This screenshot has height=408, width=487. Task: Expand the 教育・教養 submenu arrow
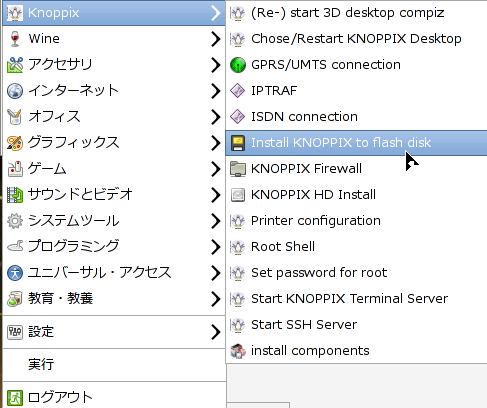216,299
